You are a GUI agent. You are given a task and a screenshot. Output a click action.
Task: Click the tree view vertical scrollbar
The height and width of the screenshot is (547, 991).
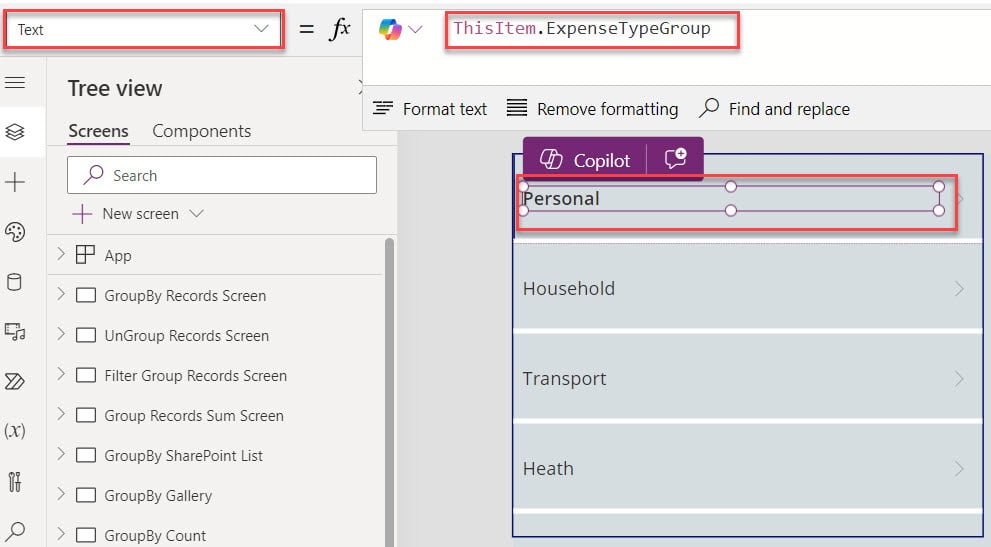(389, 392)
